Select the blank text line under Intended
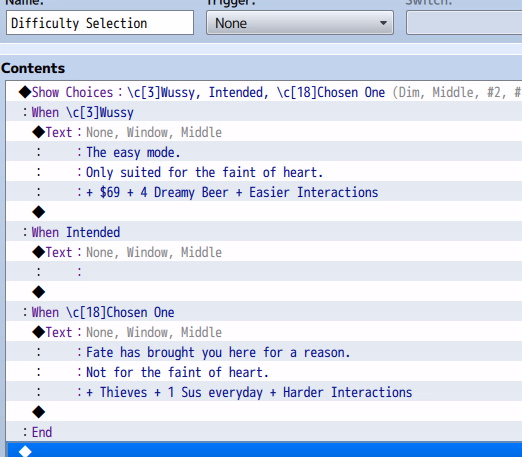522x457 pixels. click(264, 272)
